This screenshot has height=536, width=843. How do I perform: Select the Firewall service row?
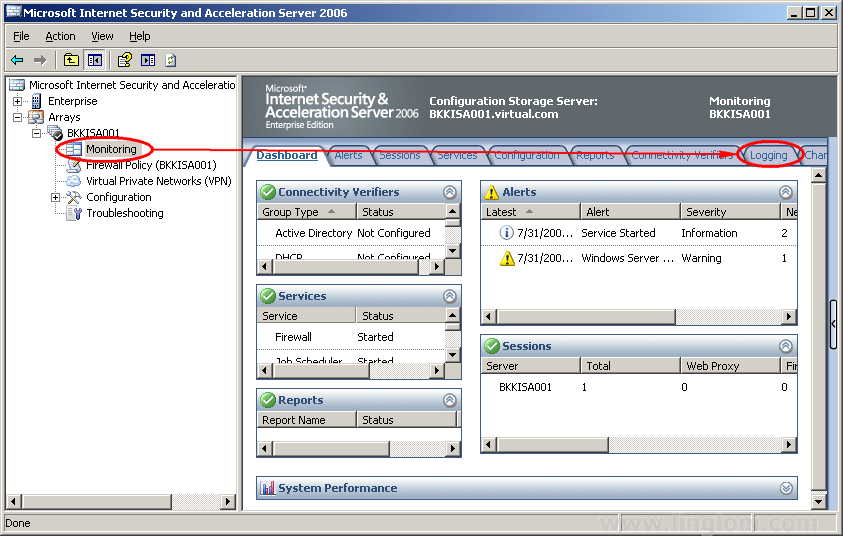pos(352,337)
